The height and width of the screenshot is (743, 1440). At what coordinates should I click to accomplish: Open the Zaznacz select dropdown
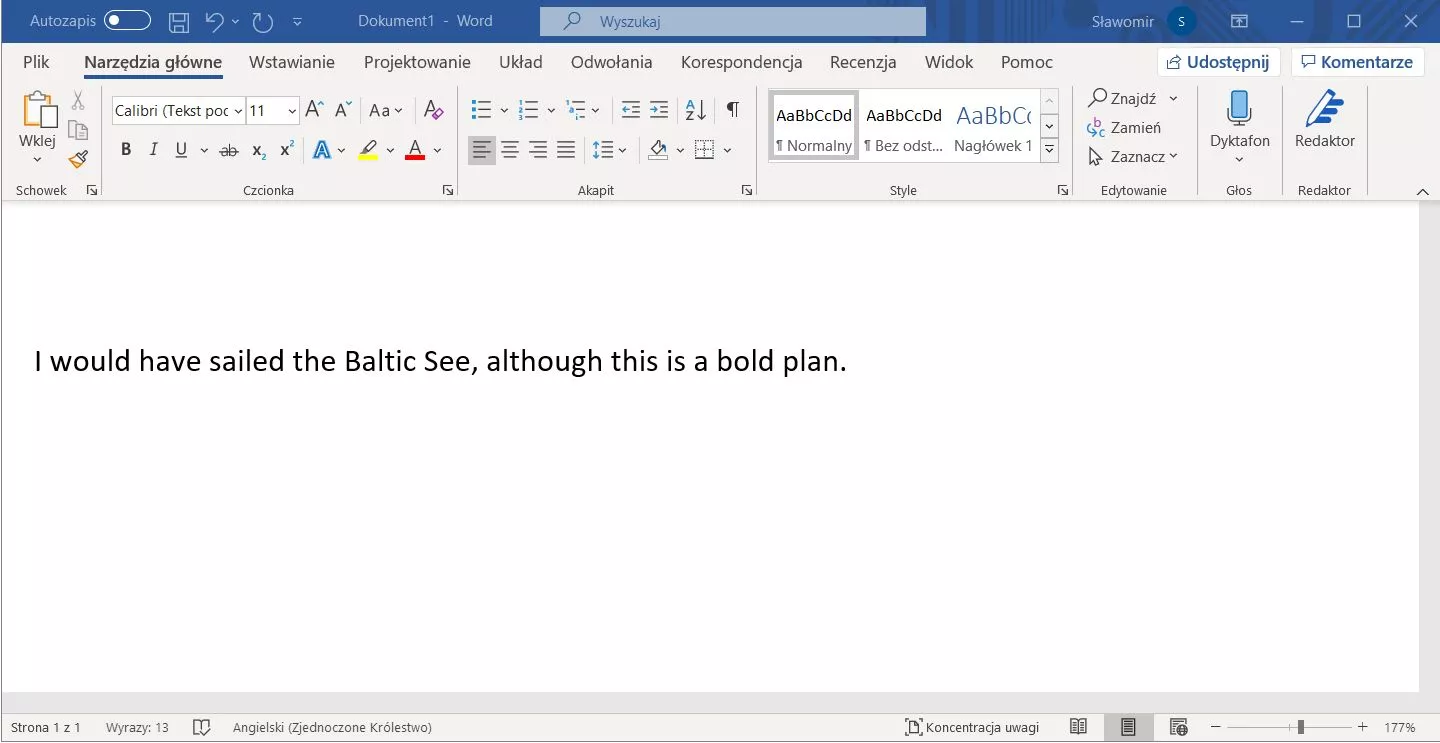[1133, 156]
